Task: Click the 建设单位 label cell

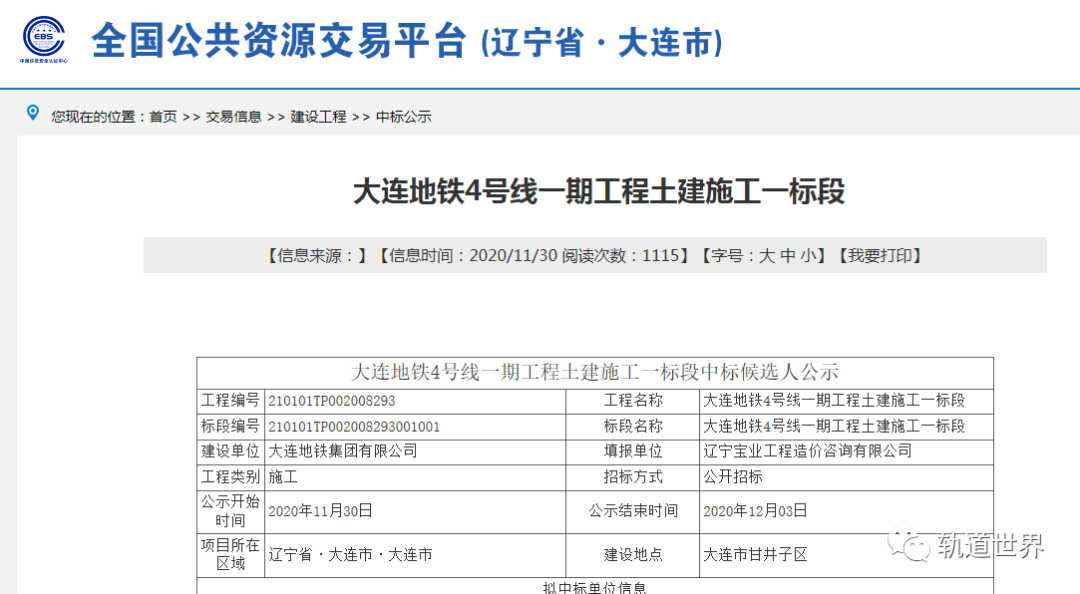Action: tap(231, 451)
